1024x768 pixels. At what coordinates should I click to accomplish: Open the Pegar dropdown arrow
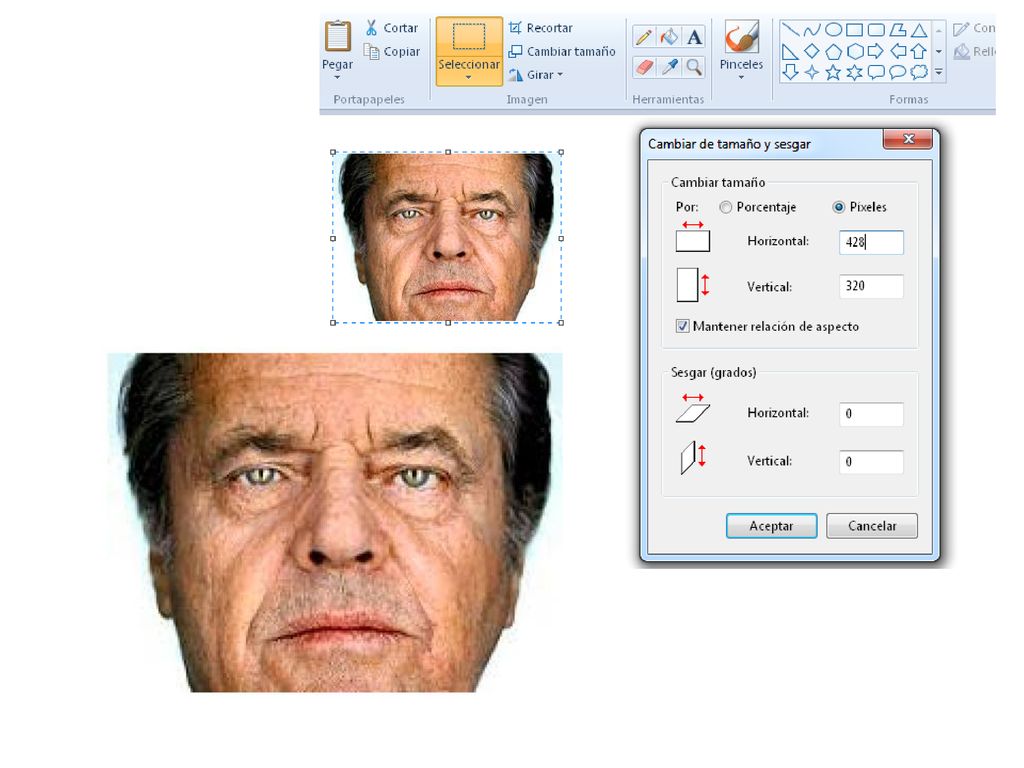click(x=337, y=77)
